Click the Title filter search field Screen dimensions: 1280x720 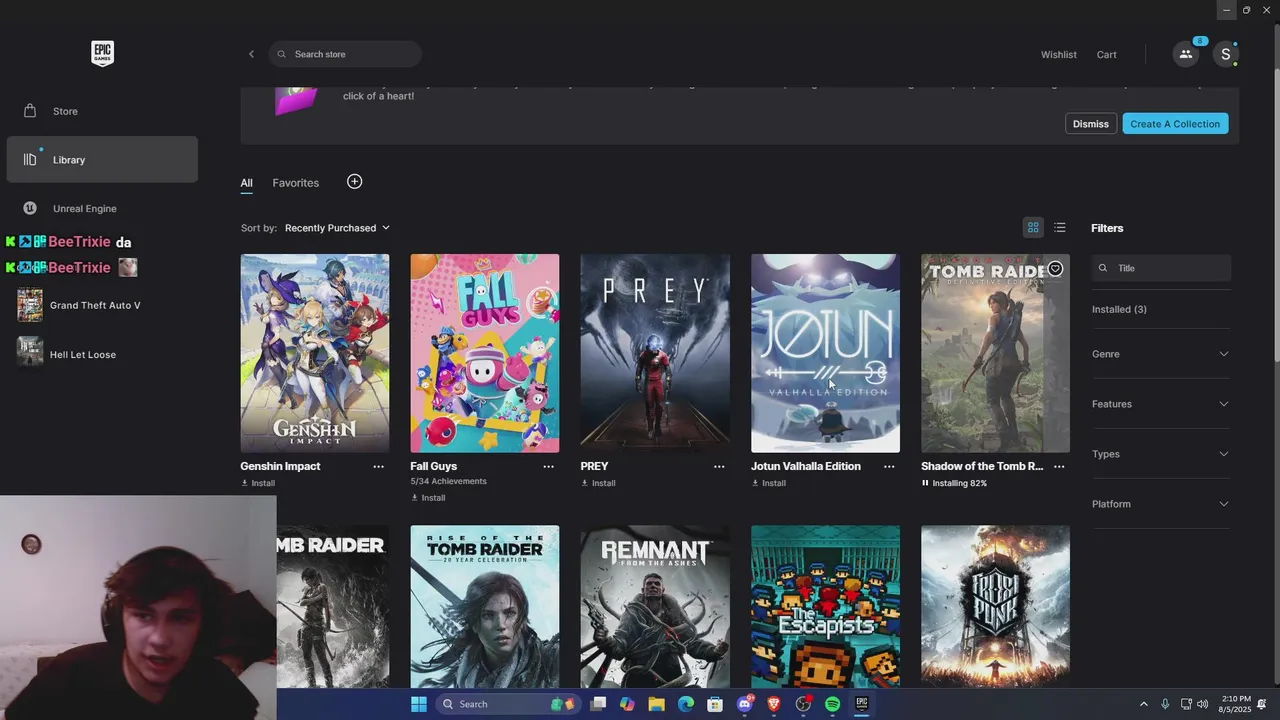(x=1161, y=268)
